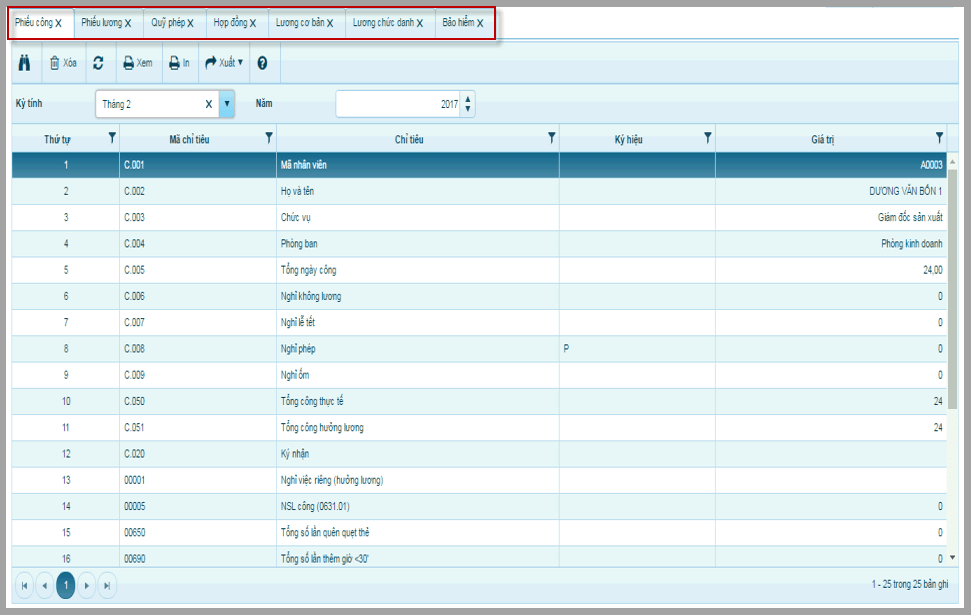This screenshot has height=615, width=971.
Task: Sort by Ký hiệu column header
Action: (629, 139)
